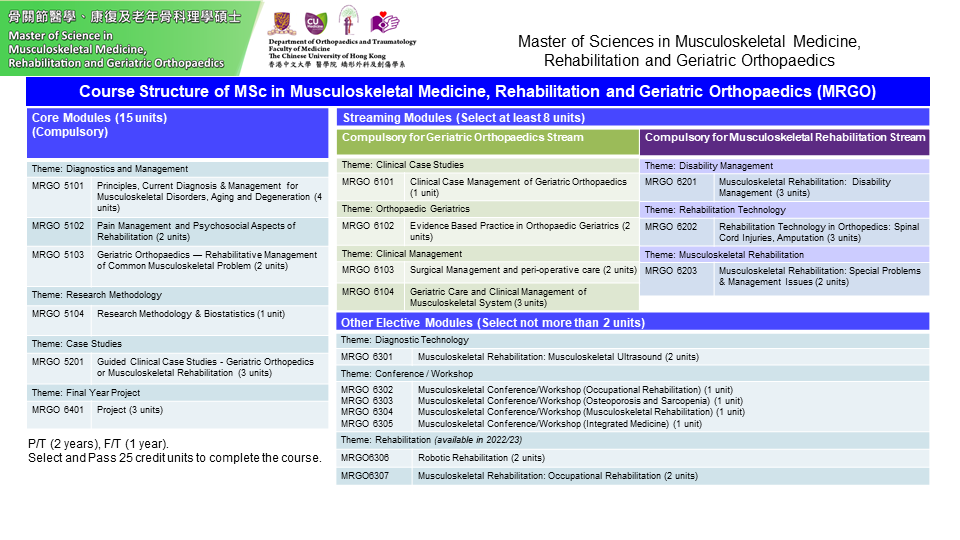
Task: Click the CUHK university crest logo
Action: pos(282,23)
